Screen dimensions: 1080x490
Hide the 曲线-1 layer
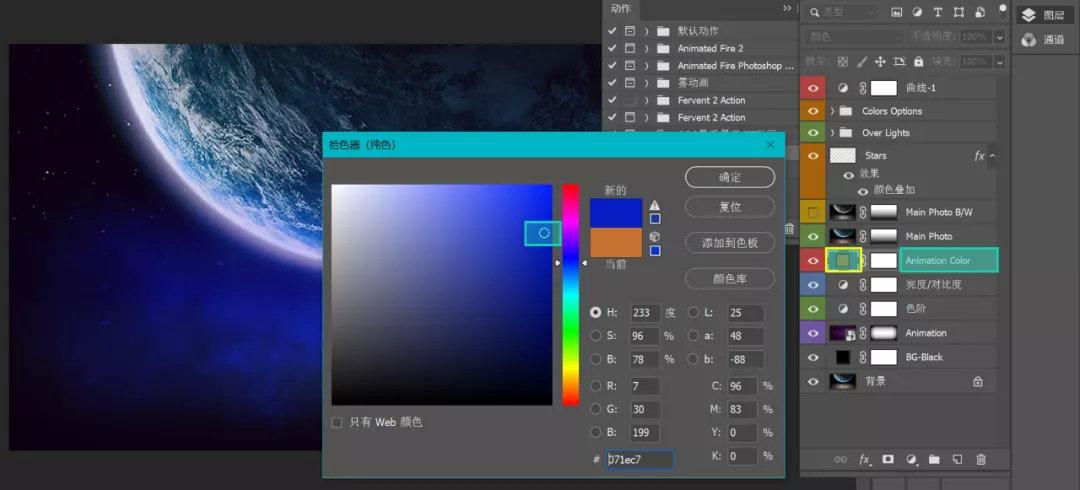(x=813, y=88)
